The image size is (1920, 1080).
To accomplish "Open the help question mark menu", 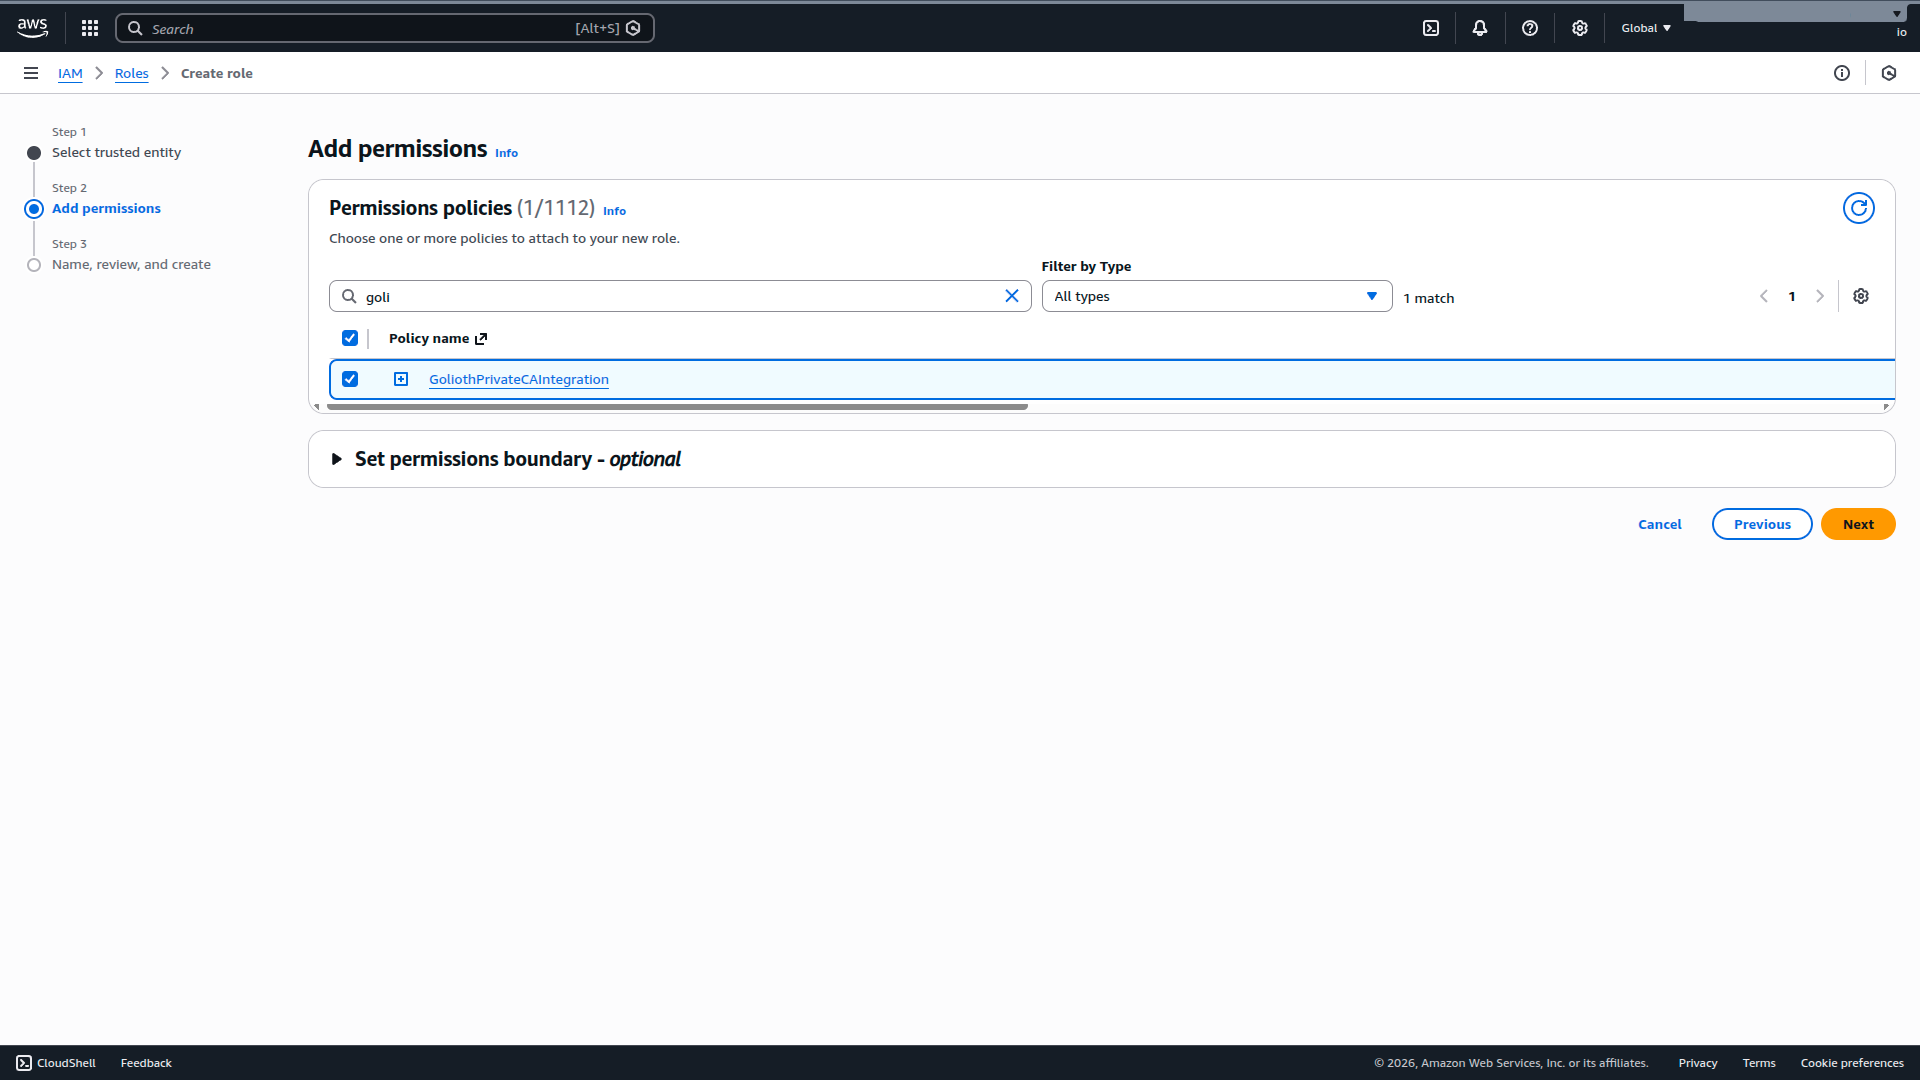I will click(x=1530, y=28).
